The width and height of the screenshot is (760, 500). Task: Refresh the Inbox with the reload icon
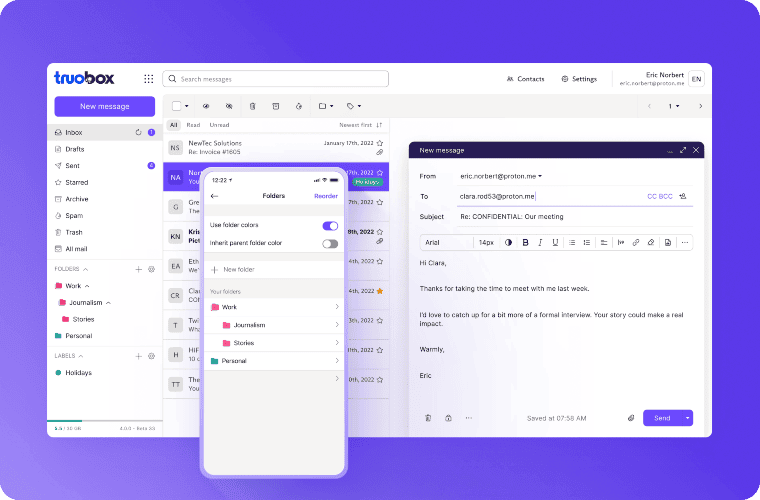pos(138,132)
